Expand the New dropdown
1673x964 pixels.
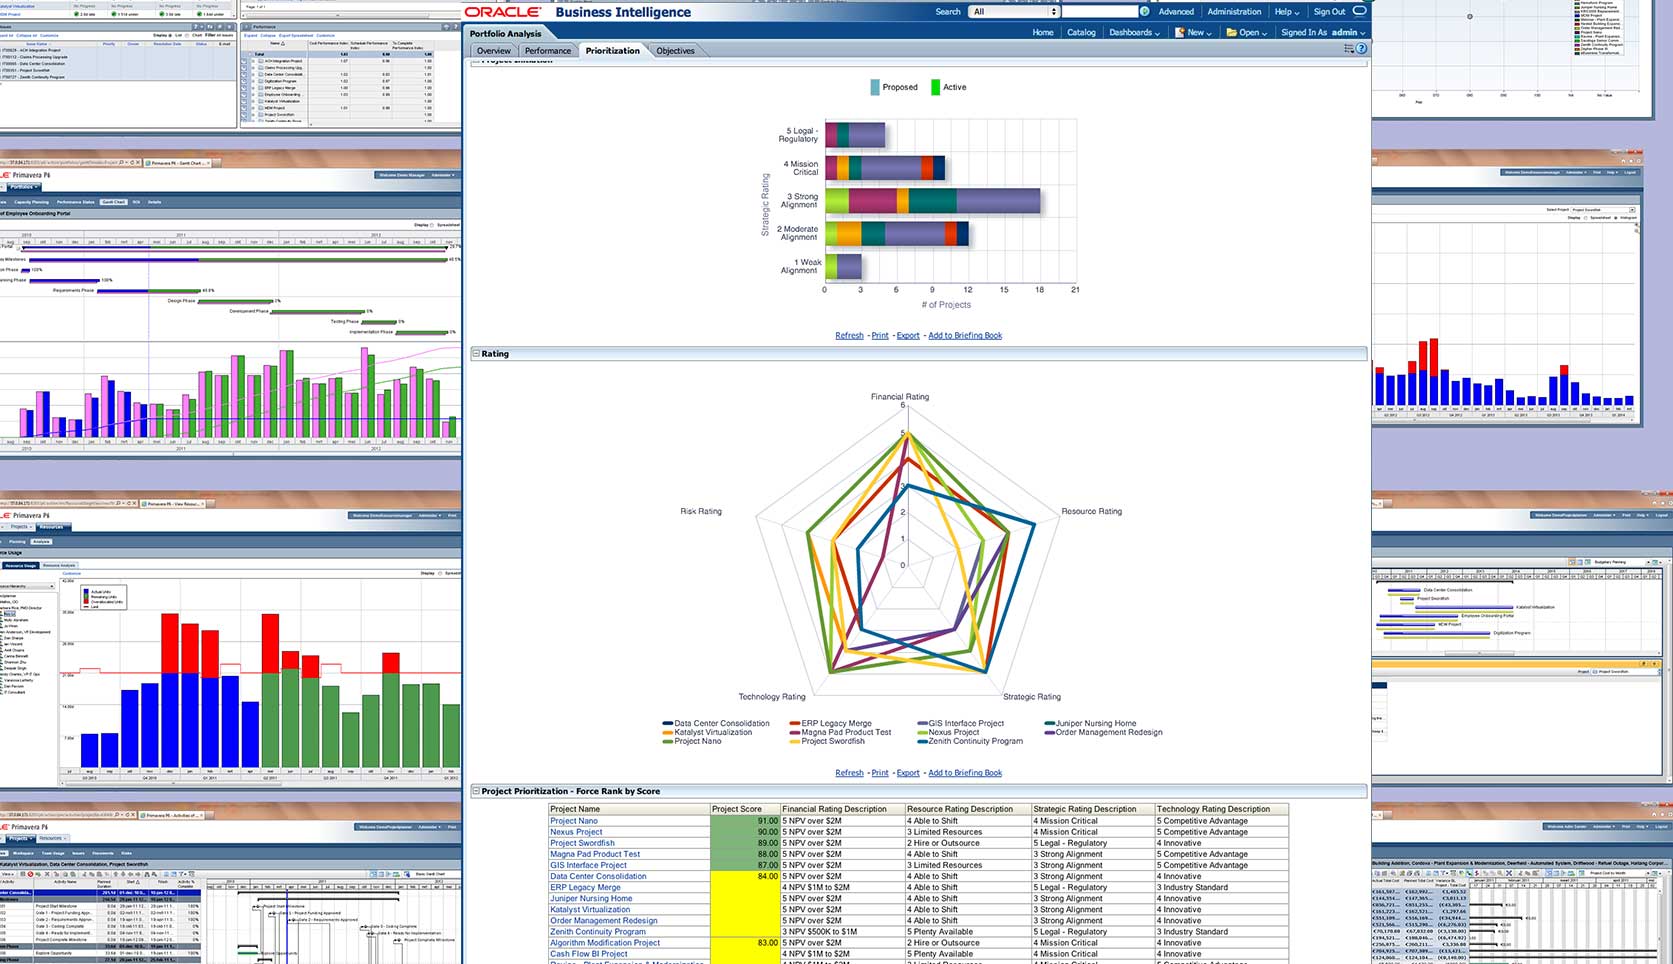click(x=1199, y=33)
